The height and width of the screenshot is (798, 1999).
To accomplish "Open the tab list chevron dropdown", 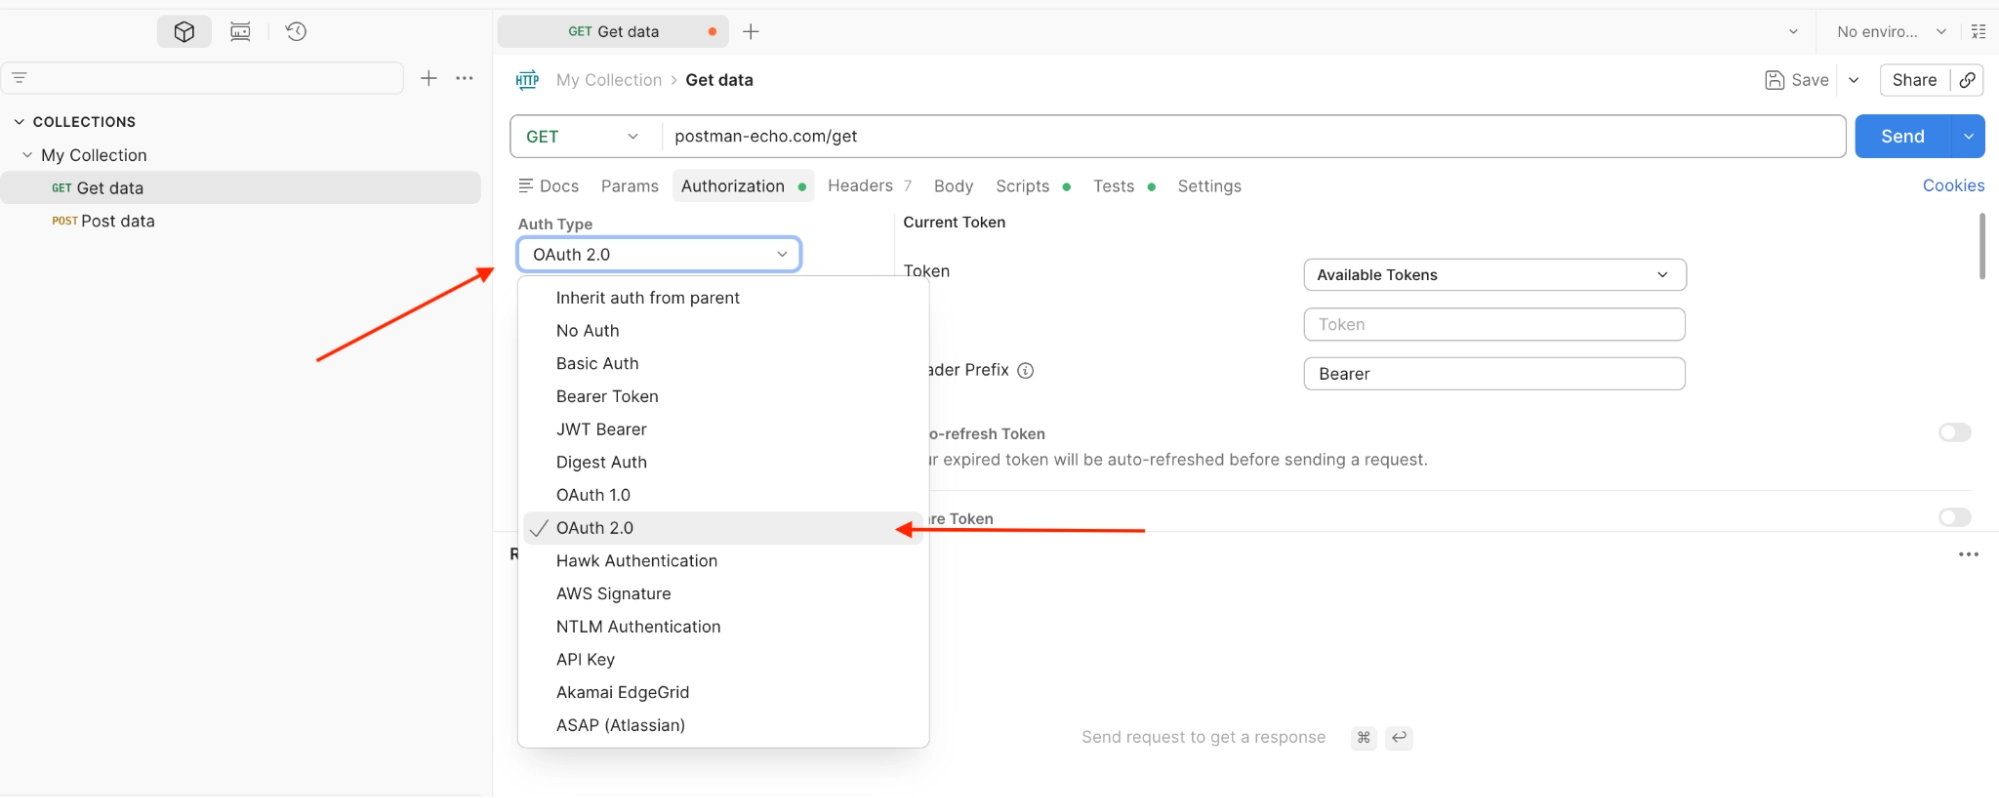I will coord(1793,32).
